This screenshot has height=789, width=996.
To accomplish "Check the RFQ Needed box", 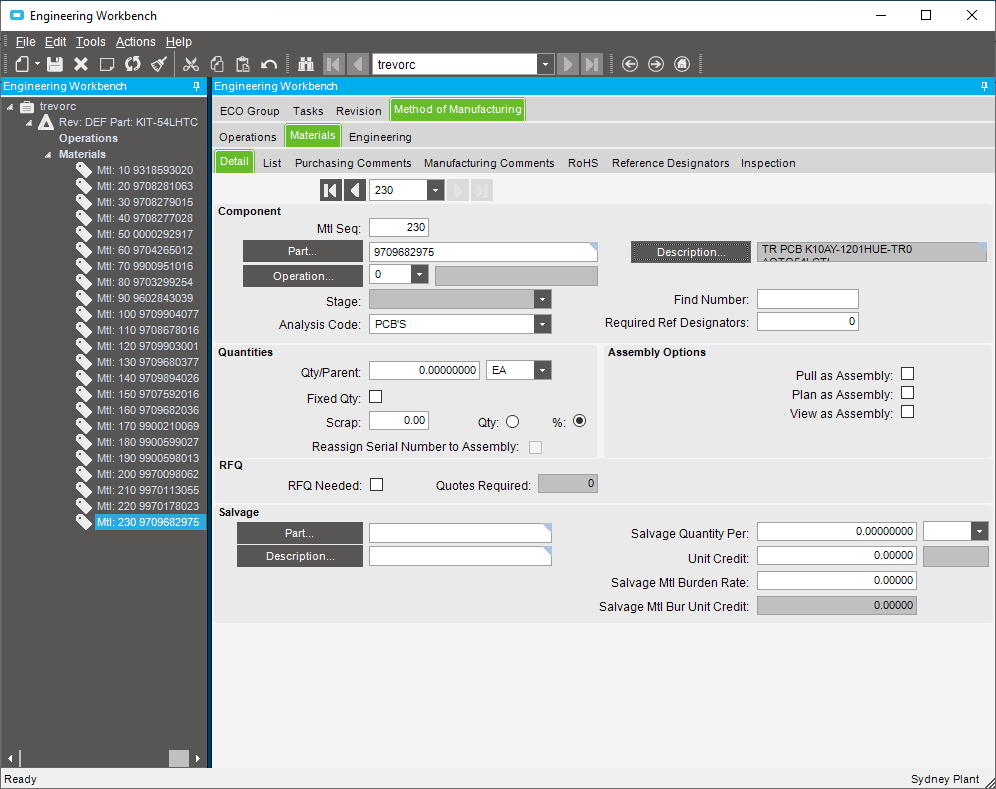I will coord(377,485).
